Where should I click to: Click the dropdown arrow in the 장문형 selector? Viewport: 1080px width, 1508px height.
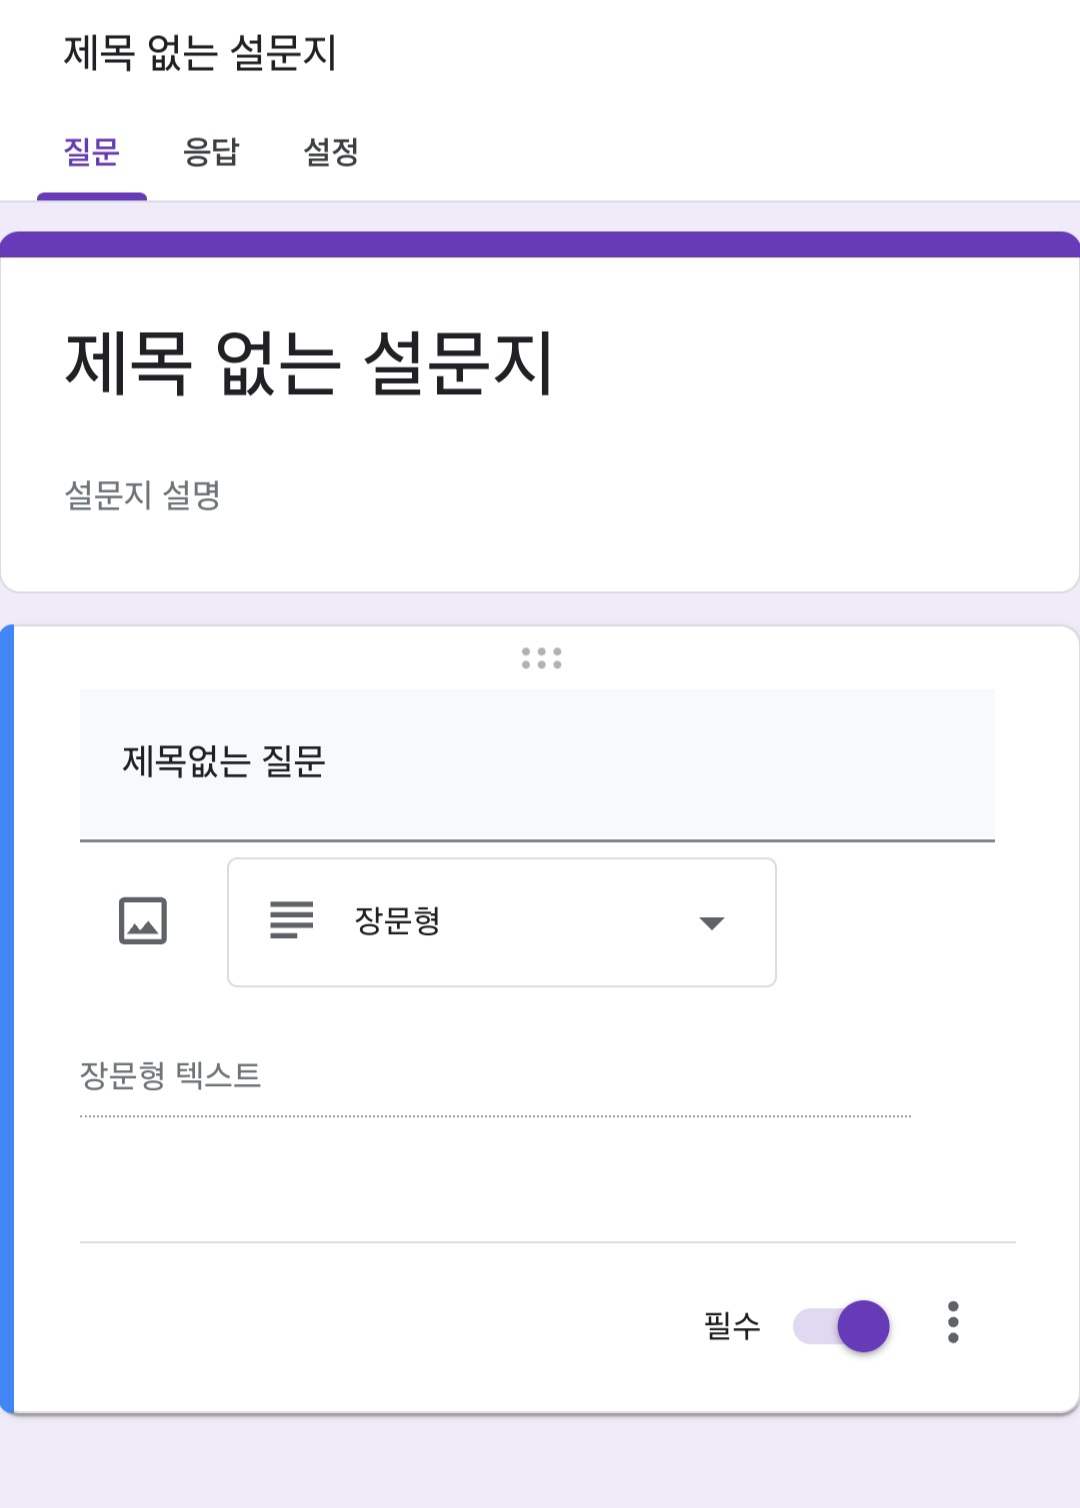click(x=711, y=923)
